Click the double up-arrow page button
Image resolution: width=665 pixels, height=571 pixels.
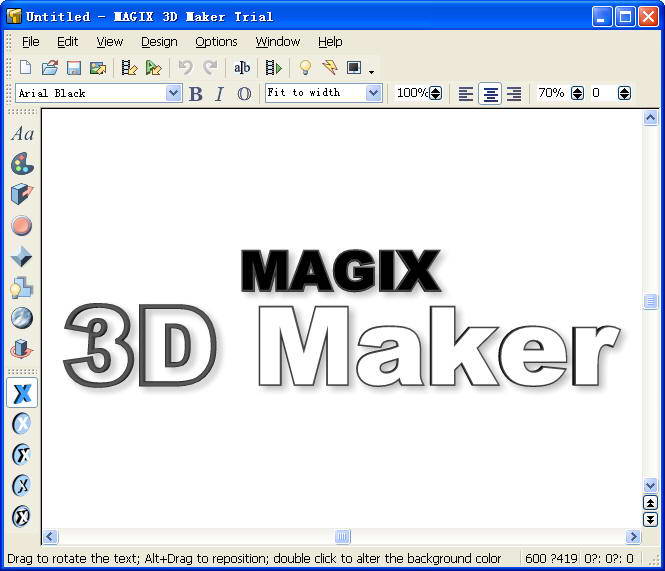pyautogui.click(x=650, y=503)
